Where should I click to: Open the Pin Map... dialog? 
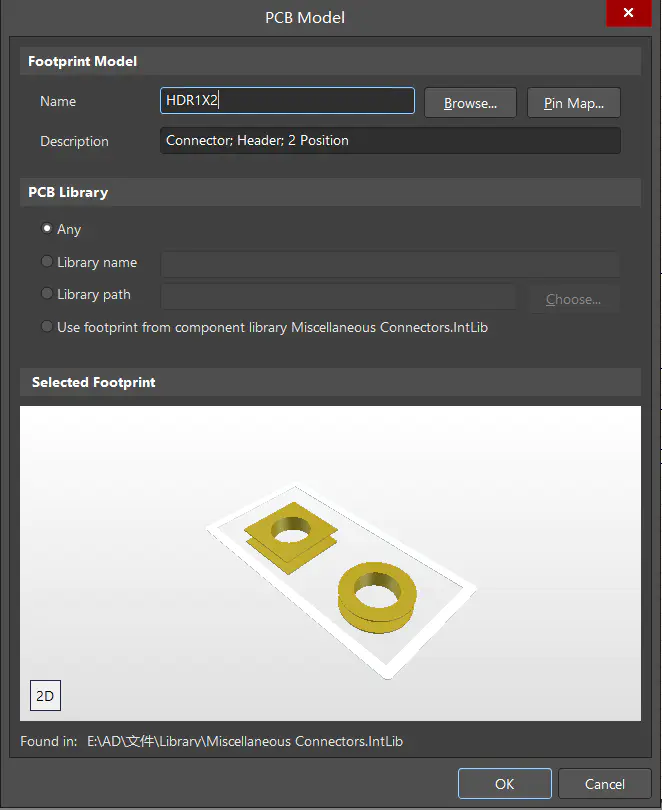coord(574,103)
